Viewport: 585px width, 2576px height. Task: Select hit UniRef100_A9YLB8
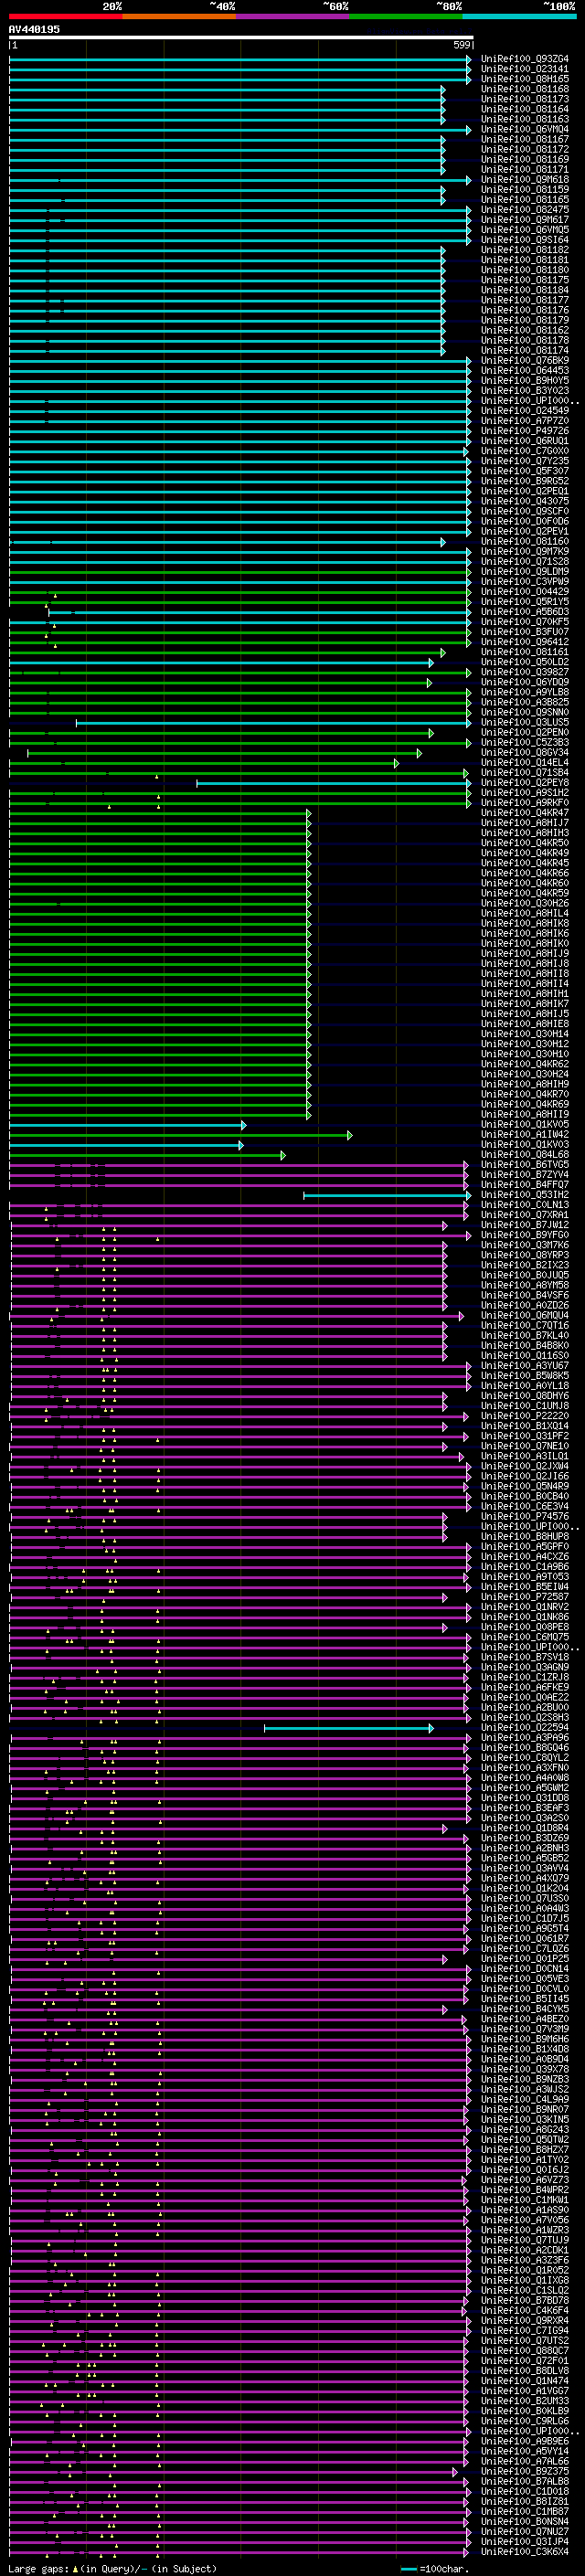[x=525, y=692]
